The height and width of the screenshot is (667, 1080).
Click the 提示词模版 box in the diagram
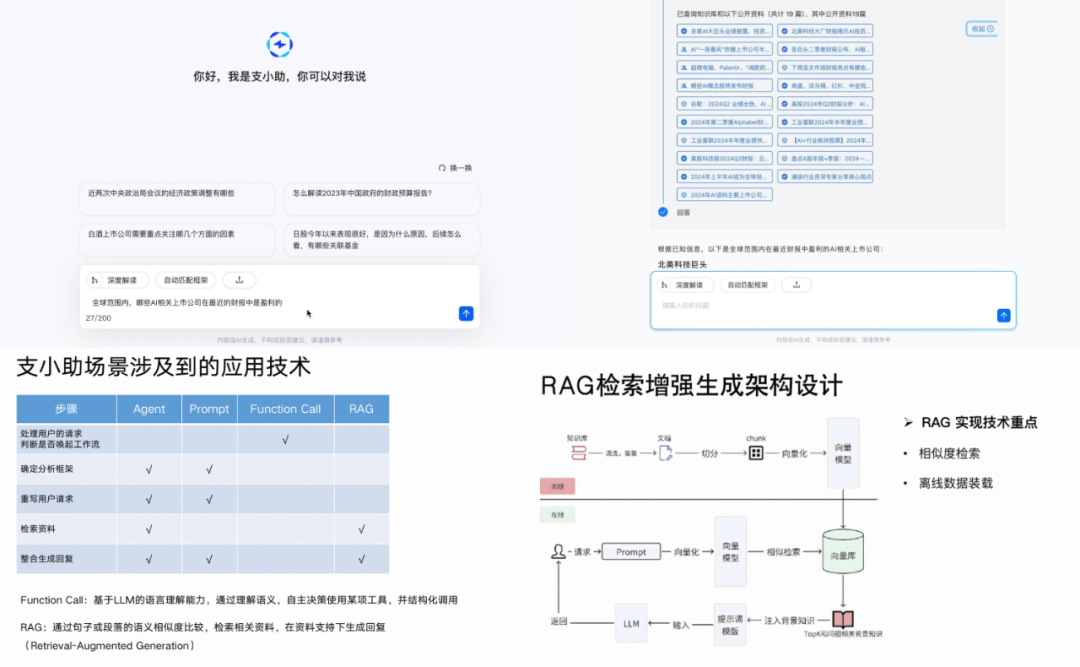click(x=730, y=625)
